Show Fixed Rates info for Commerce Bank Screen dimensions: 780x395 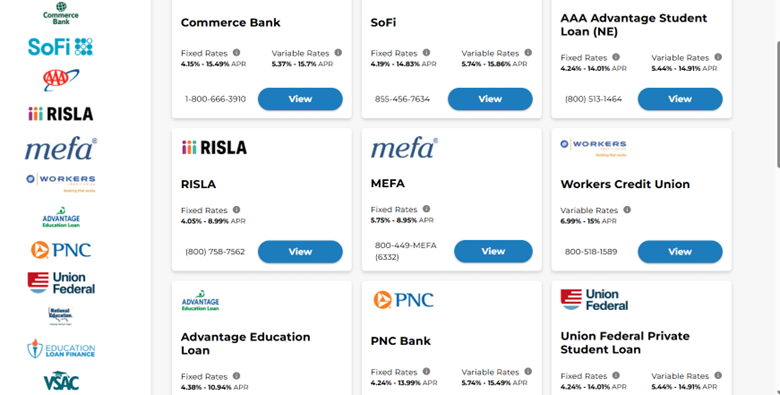[x=236, y=53]
